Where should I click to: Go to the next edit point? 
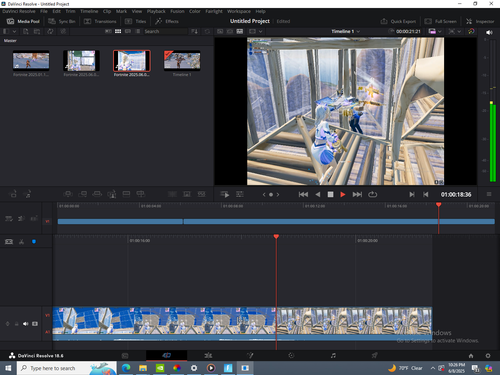point(412,194)
